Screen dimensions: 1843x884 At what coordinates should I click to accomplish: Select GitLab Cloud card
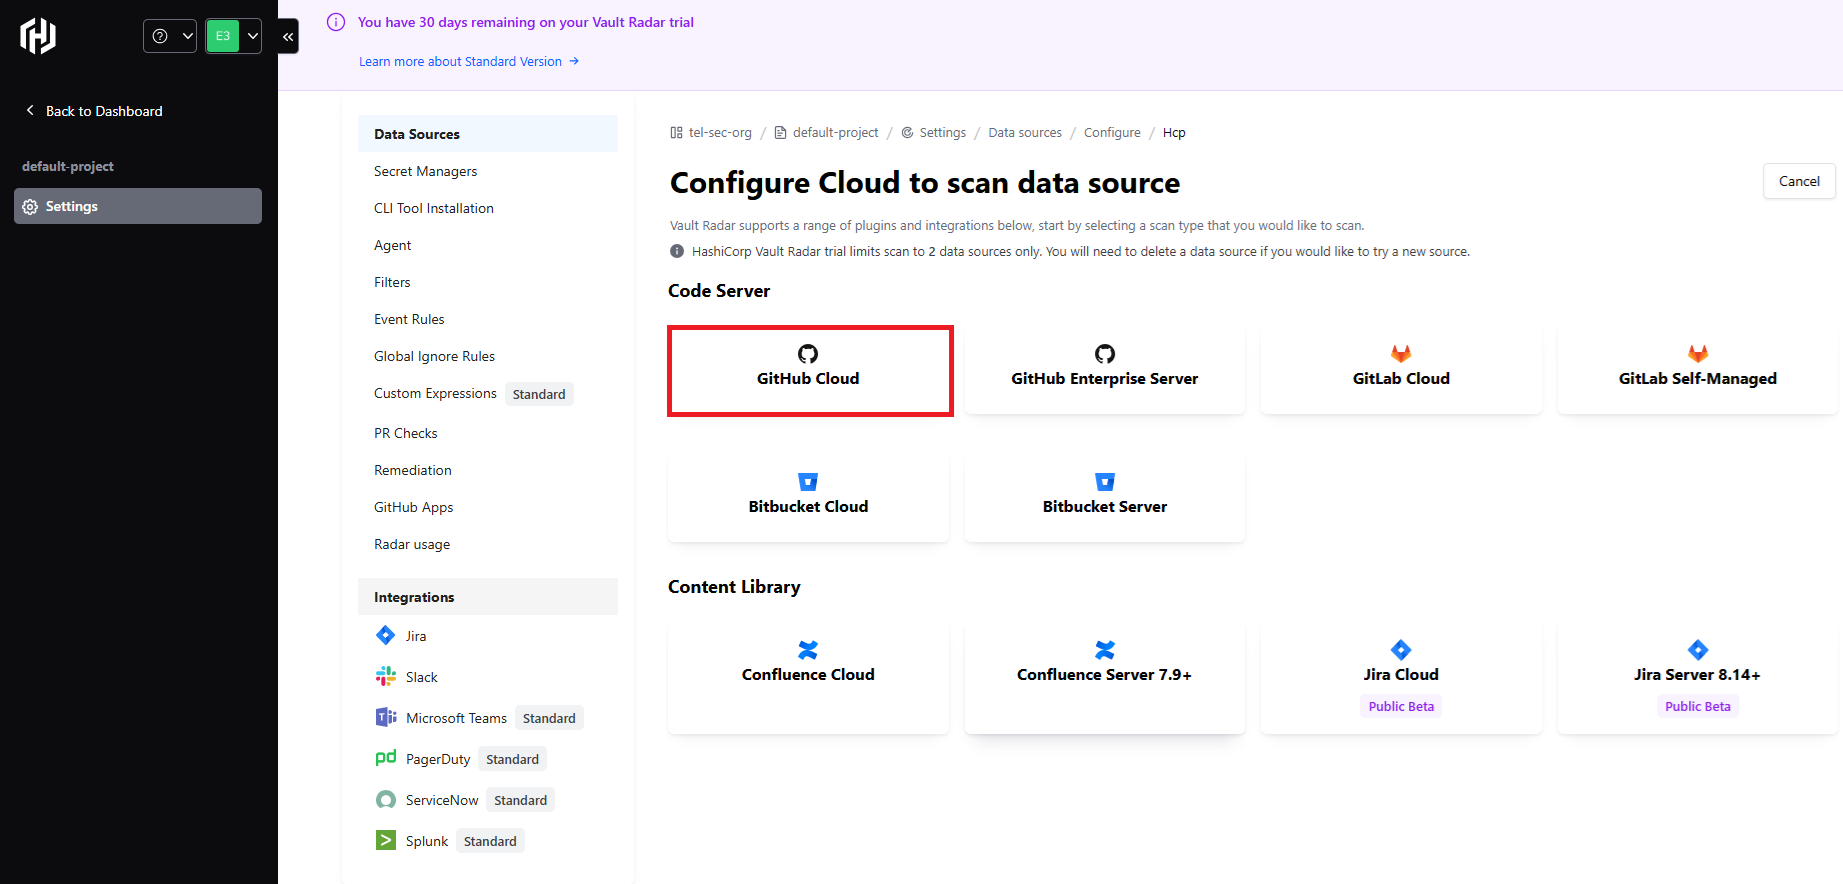pyautogui.click(x=1401, y=368)
